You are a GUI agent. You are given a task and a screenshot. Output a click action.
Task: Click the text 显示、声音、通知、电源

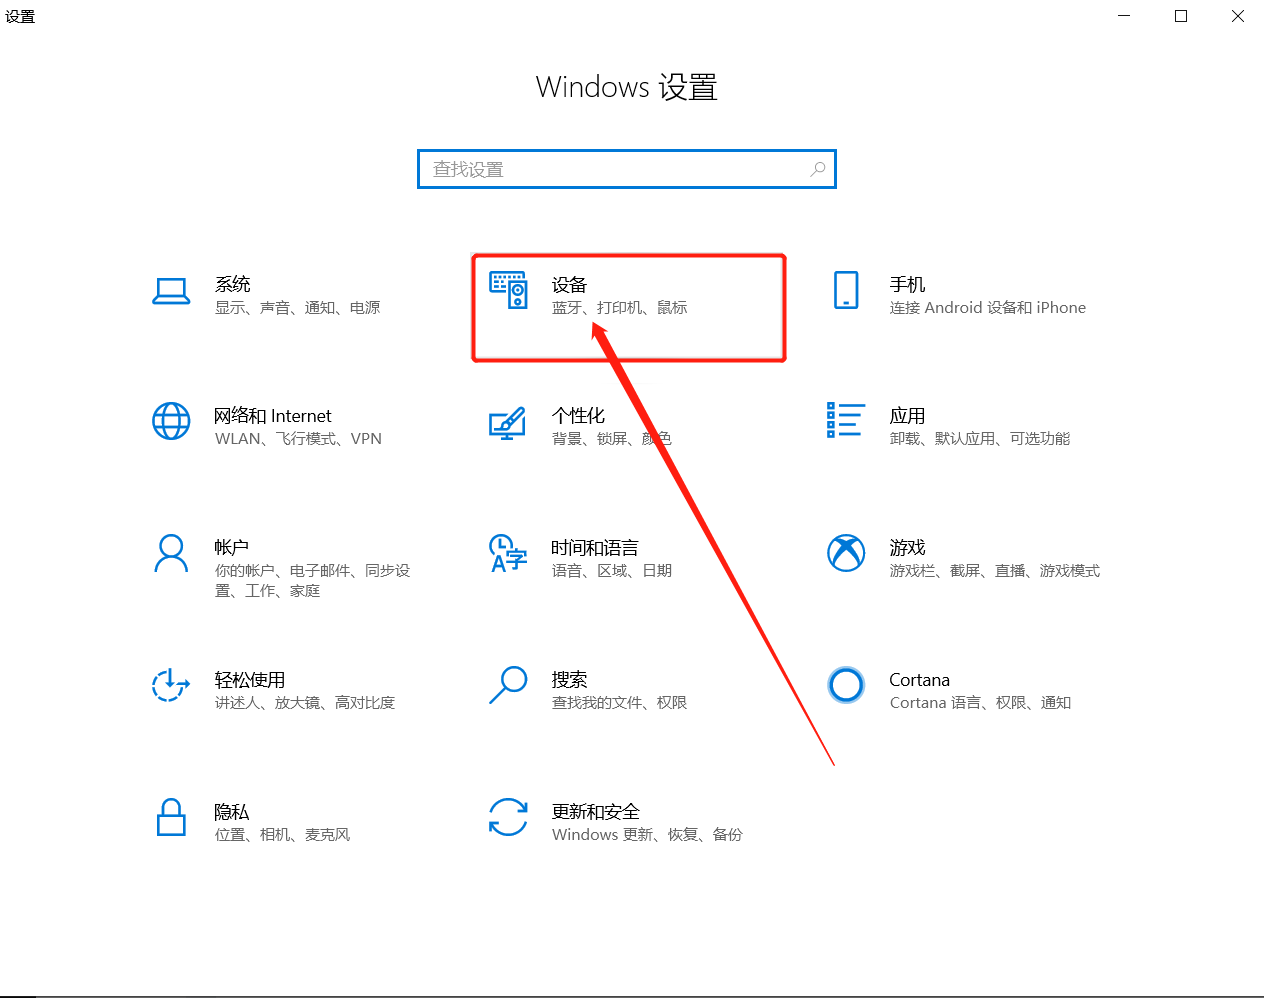coord(298,308)
